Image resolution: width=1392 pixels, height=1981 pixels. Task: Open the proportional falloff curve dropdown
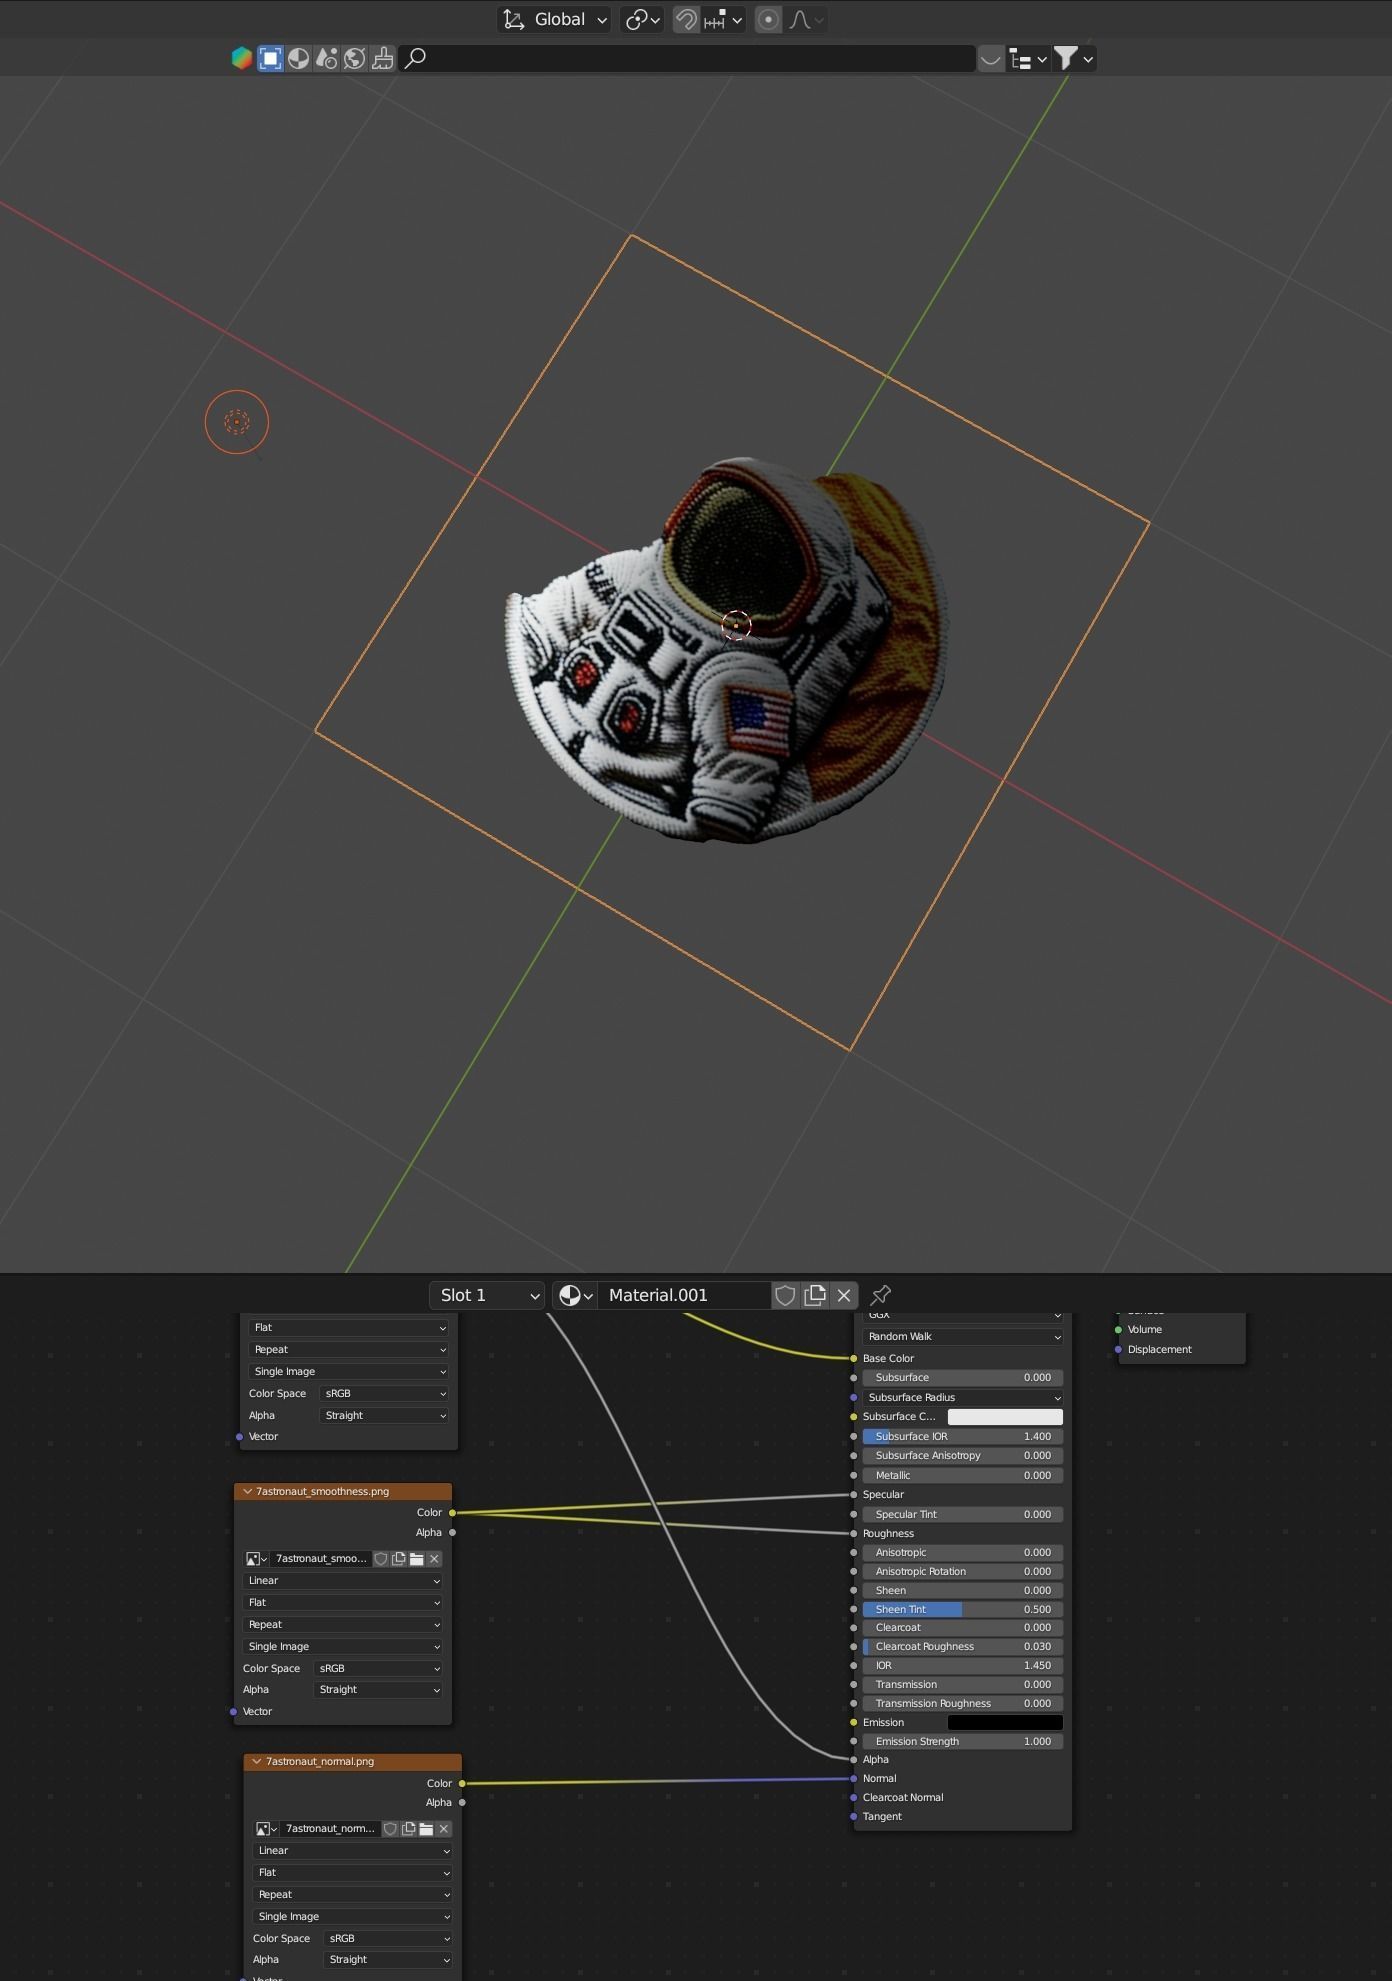805,20
